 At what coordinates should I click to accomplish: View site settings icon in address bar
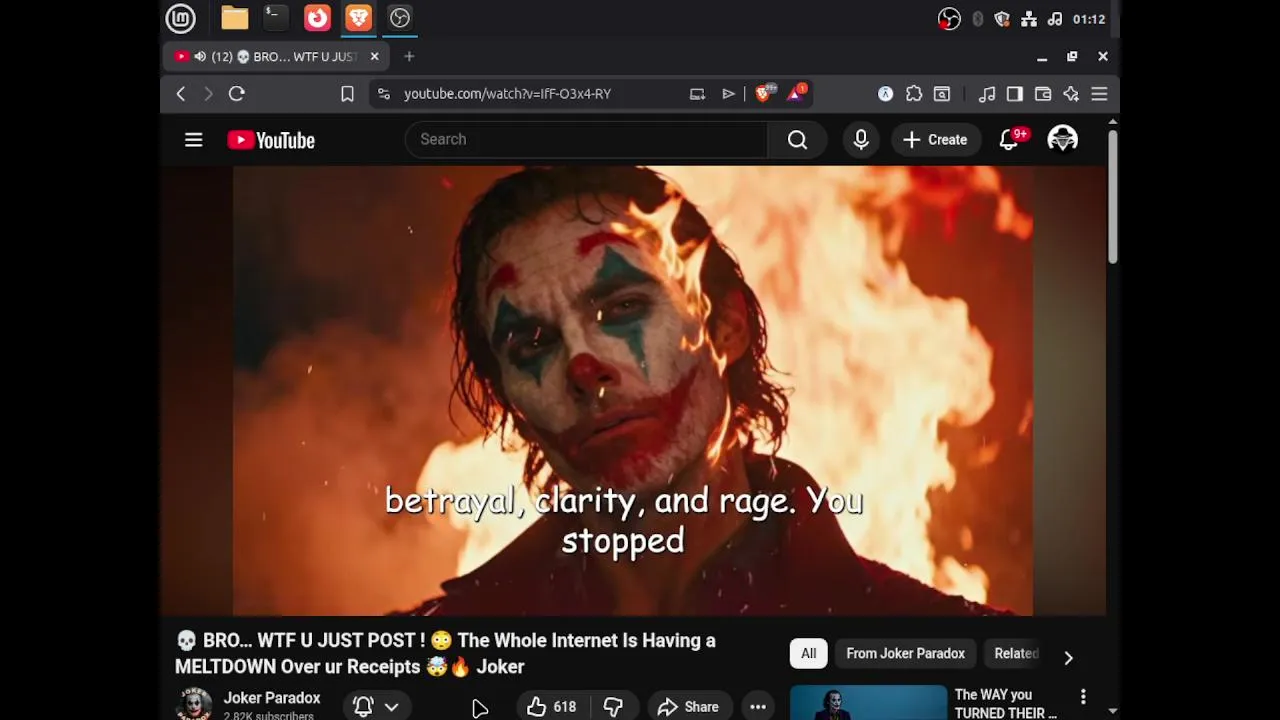pos(383,94)
